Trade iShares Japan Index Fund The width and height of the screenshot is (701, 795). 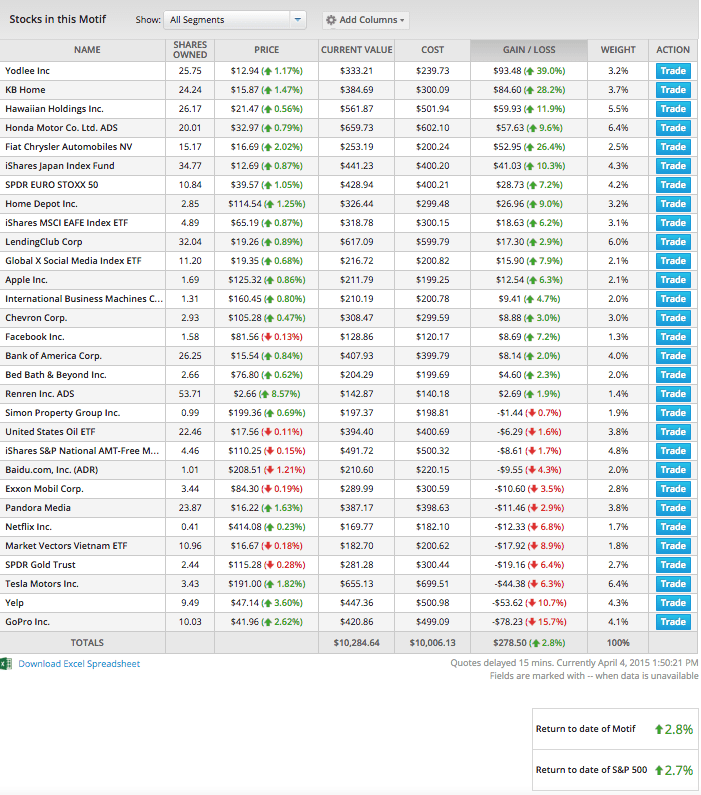coord(673,166)
